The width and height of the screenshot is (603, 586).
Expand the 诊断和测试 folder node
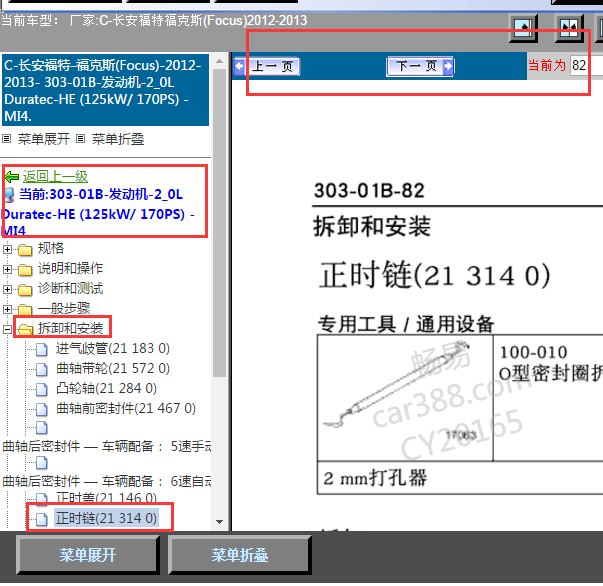[7, 289]
